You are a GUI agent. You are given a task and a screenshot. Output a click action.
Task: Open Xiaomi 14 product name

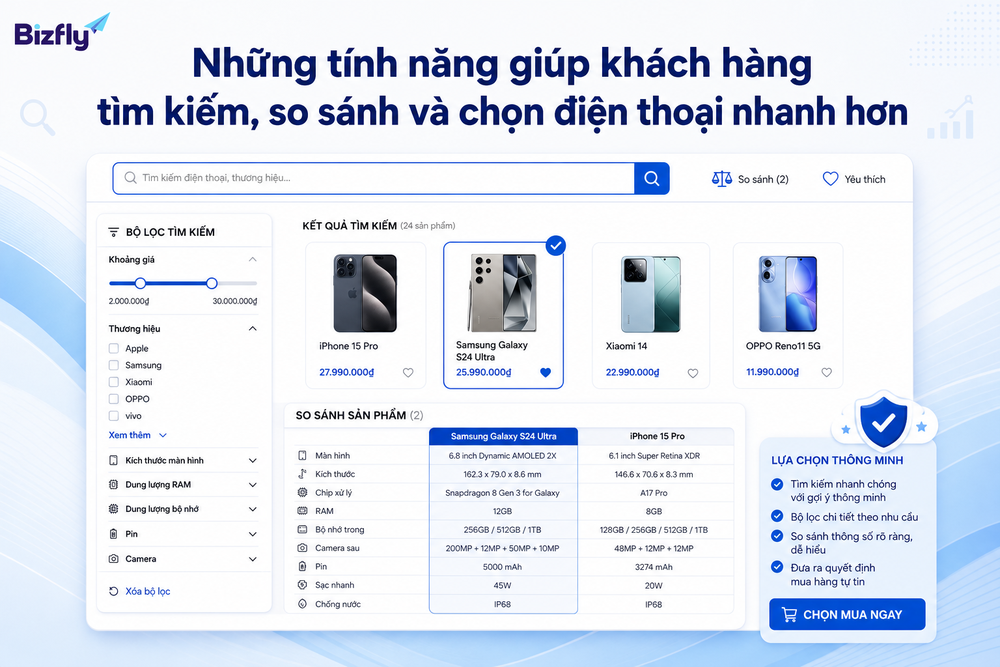(626, 346)
